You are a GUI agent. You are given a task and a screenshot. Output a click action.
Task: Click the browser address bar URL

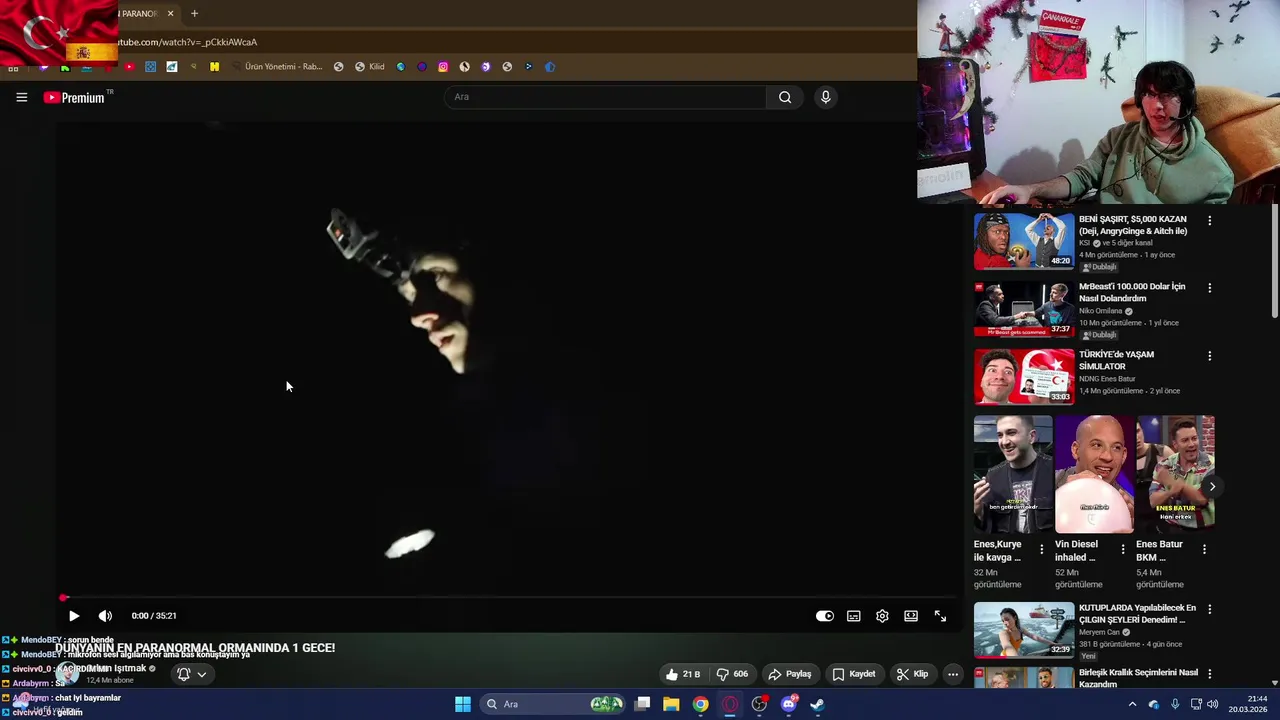pyautogui.click(x=187, y=42)
